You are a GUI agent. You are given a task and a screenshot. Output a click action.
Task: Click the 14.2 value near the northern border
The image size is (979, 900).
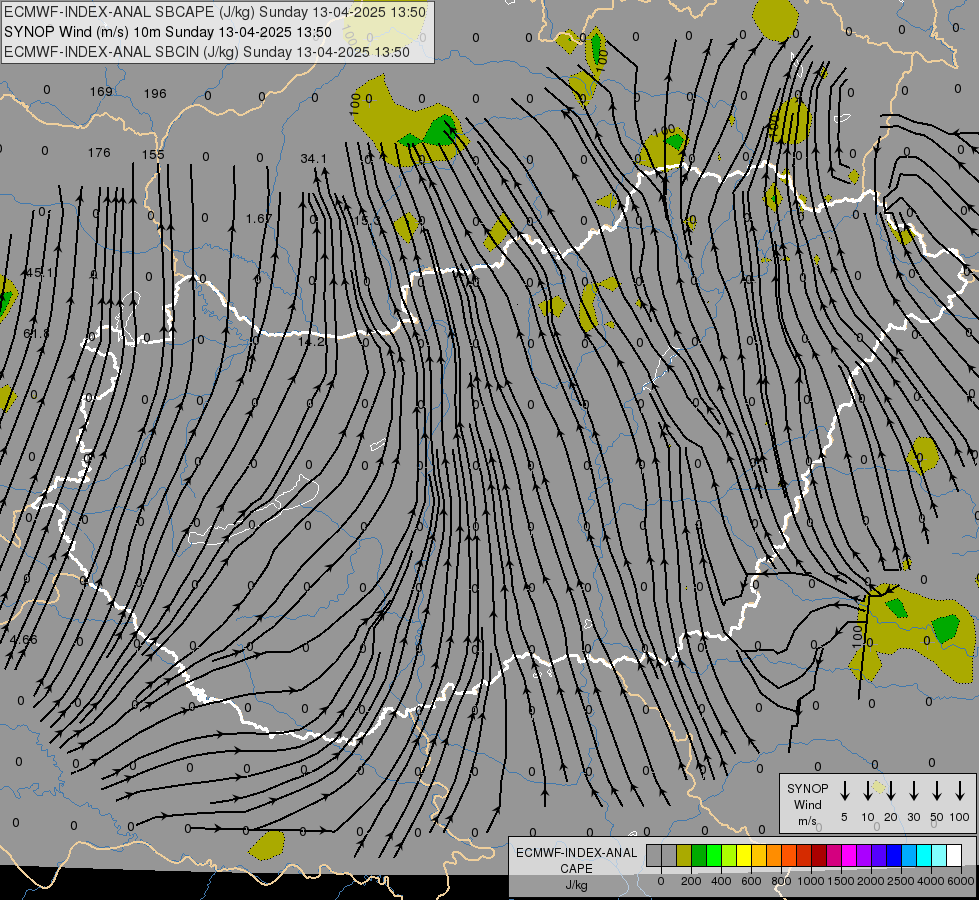(311, 342)
